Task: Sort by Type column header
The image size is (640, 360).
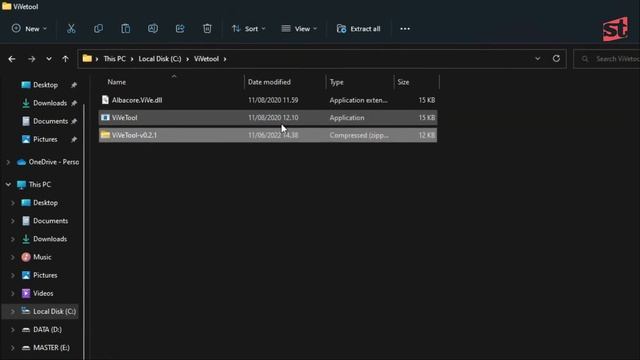Action: pos(337,82)
